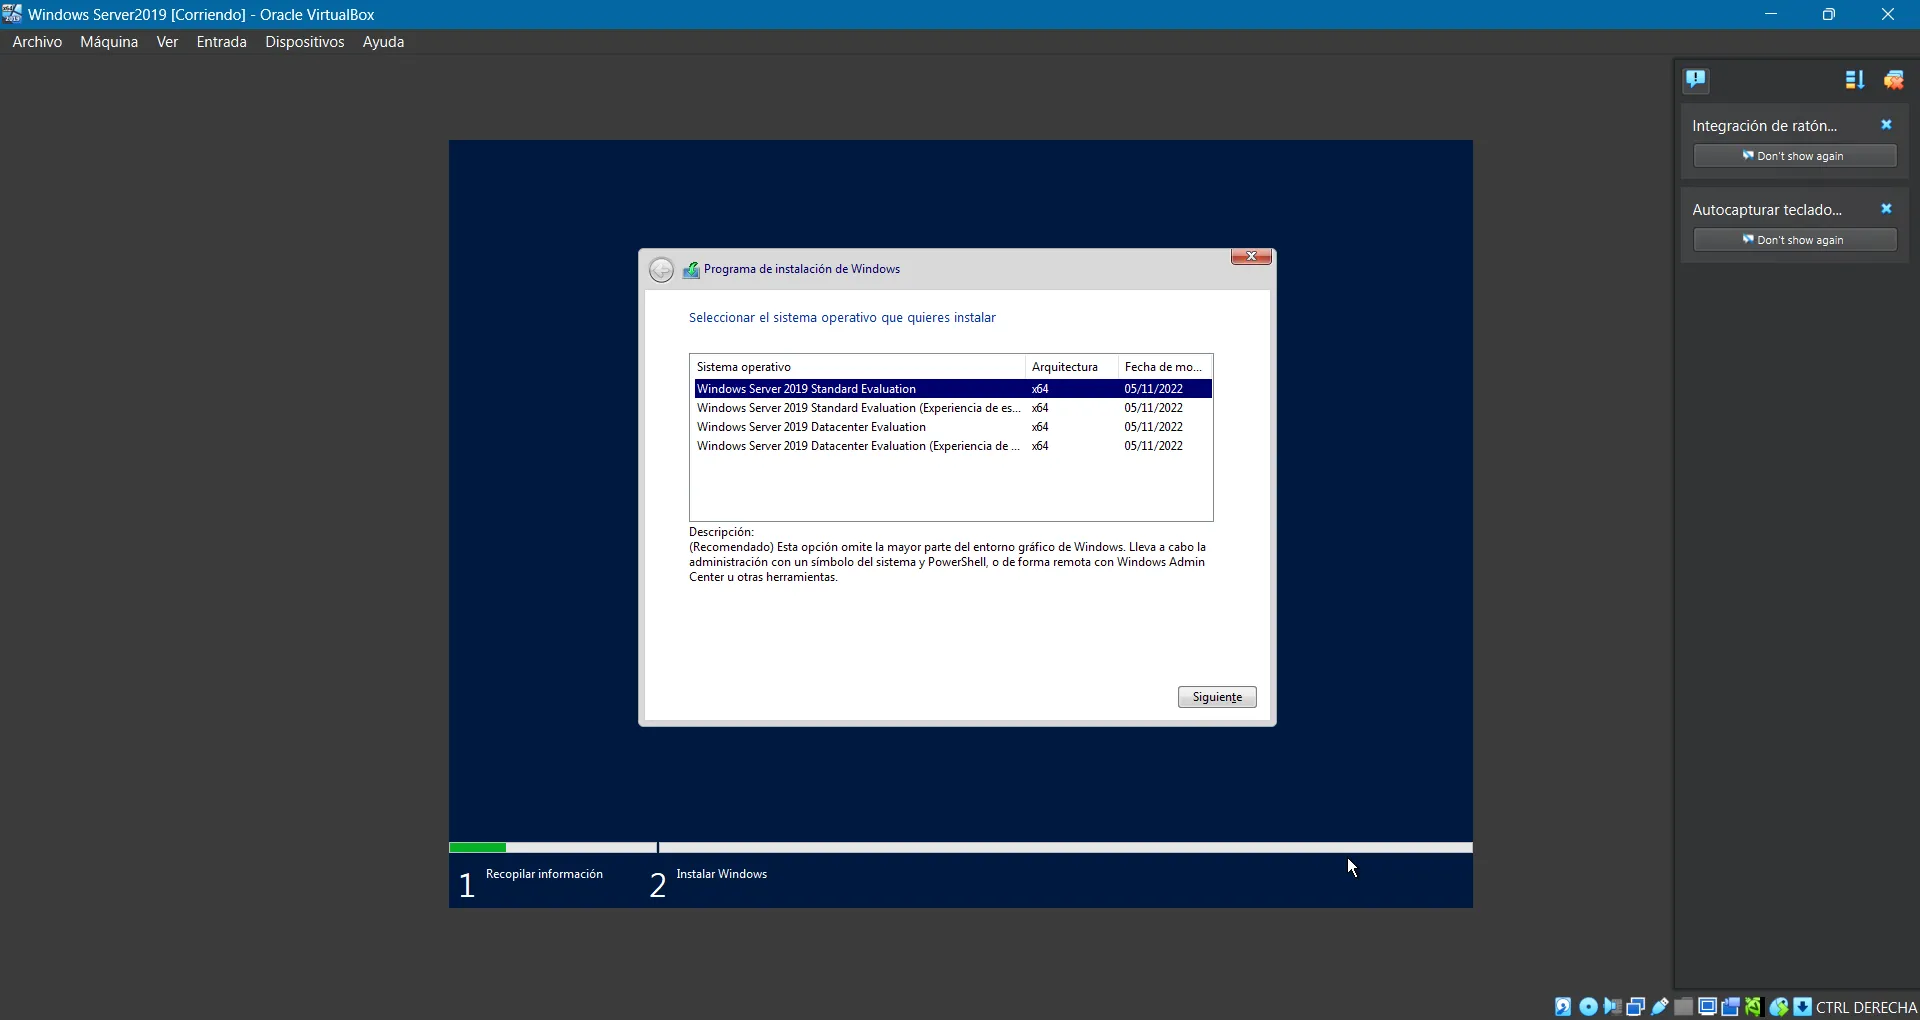The height and width of the screenshot is (1020, 1920).
Task: Close the Programa de instalación de Windows dialog
Action: [x=1251, y=257]
